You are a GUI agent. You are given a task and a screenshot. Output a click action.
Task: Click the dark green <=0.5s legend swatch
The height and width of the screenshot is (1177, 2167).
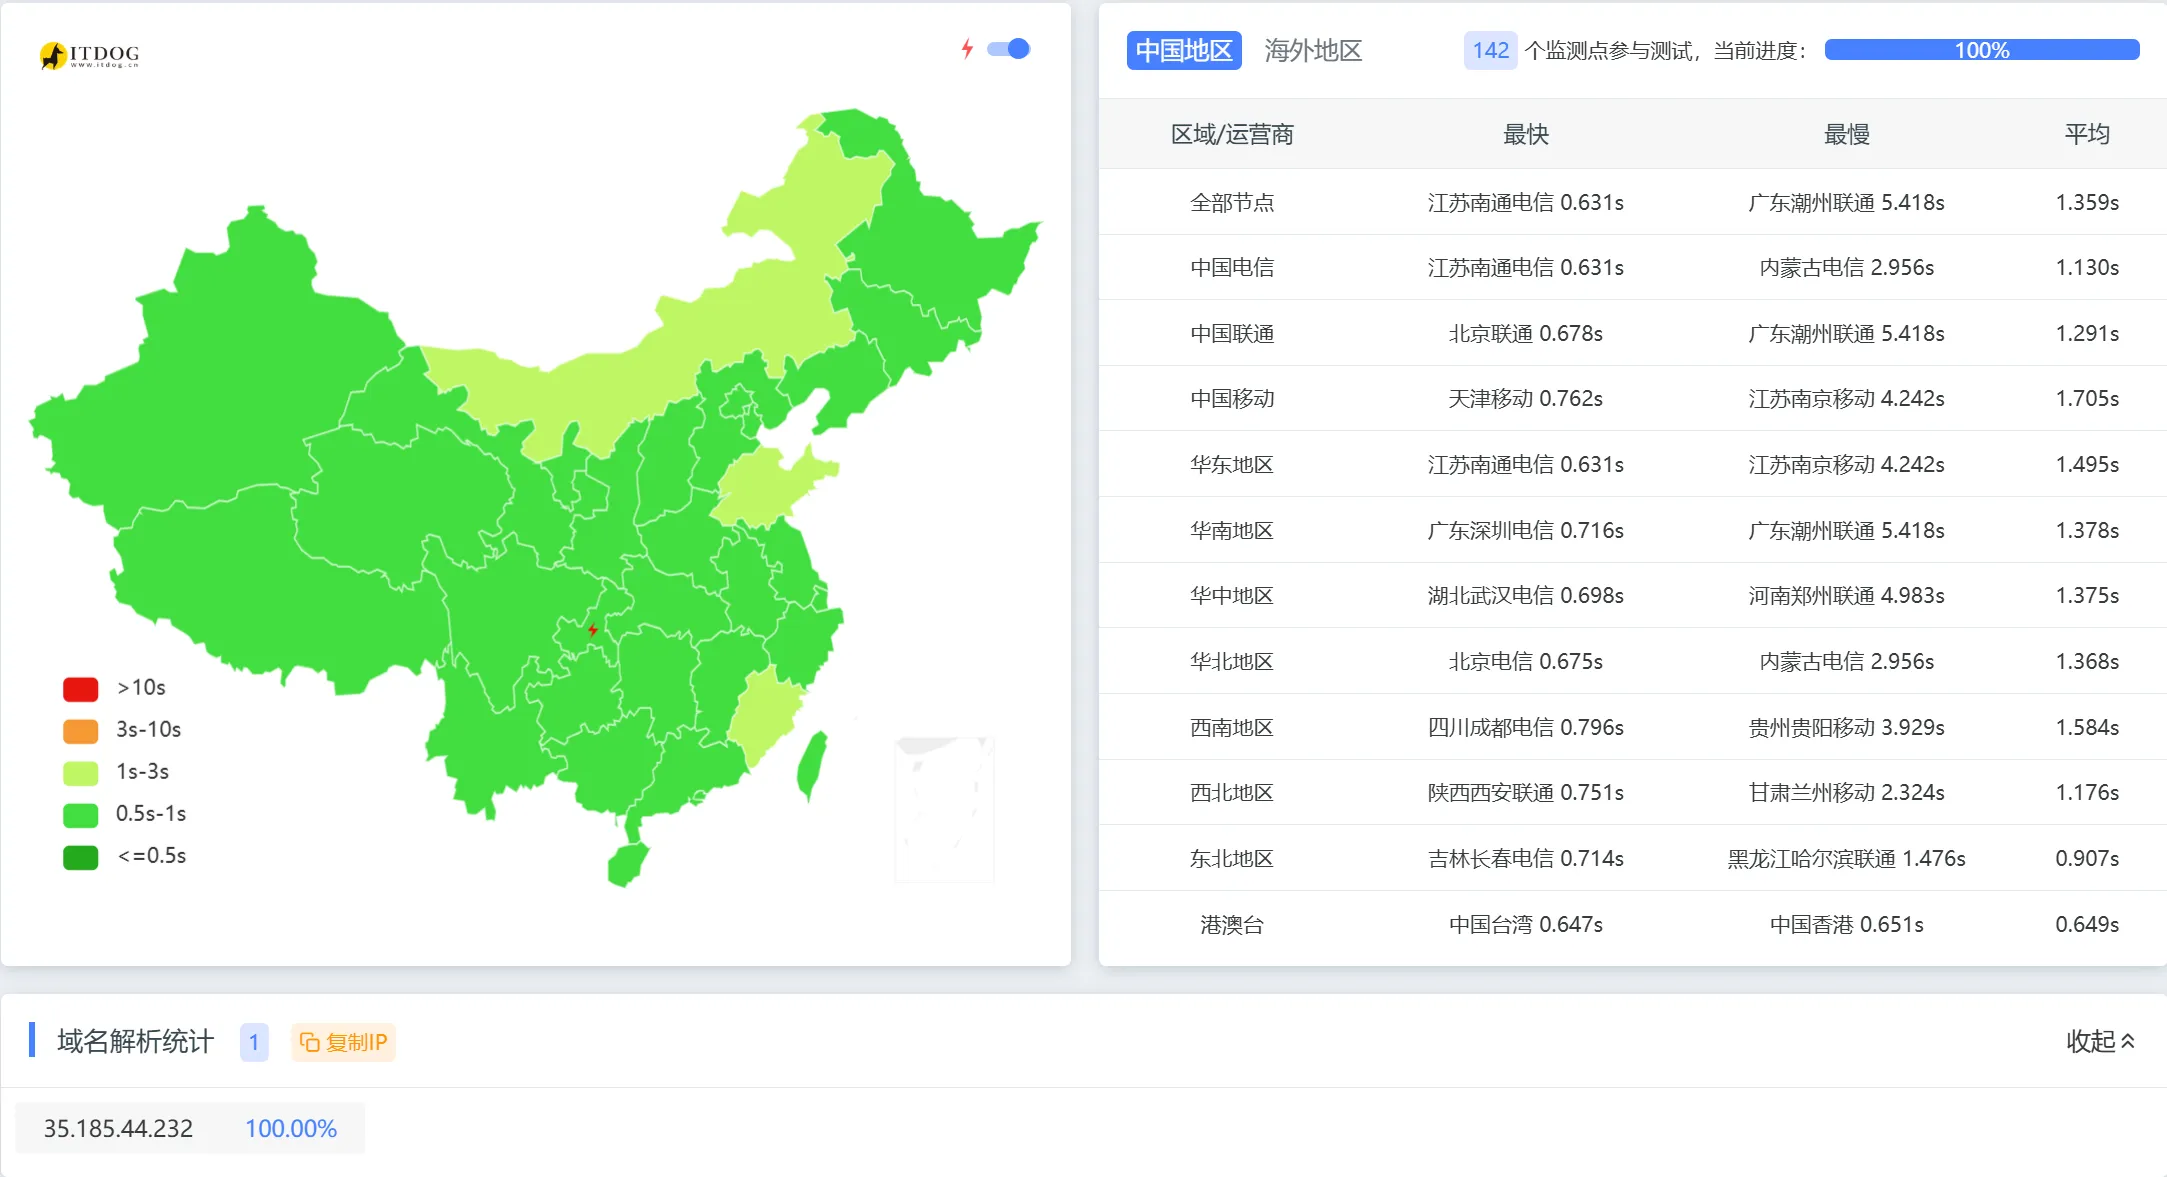80,857
